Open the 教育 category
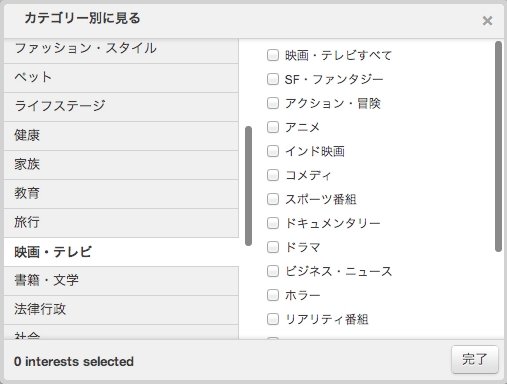Viewport: 507px width, 384px height. 121,194
